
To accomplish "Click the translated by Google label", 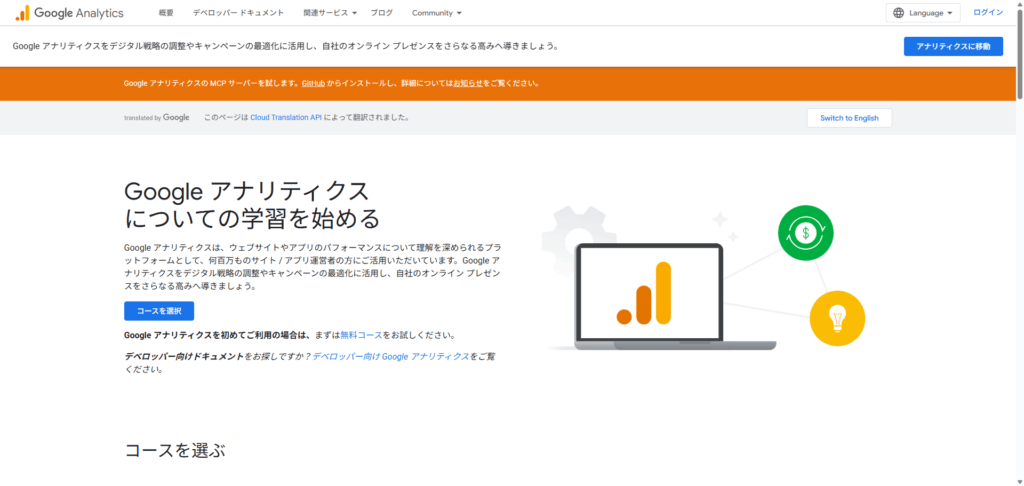I will 157,118.
